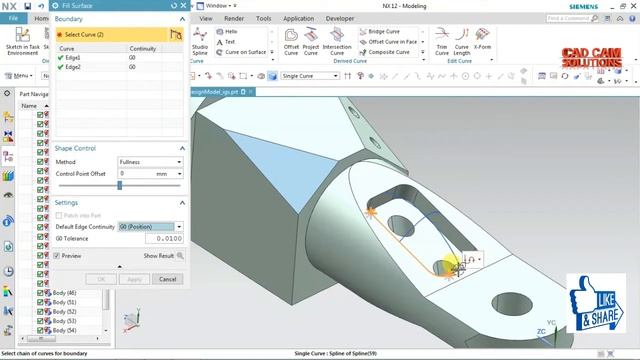640x360 pixels.
Task: Click the Save icon in title bar
Action: (27, 6)
